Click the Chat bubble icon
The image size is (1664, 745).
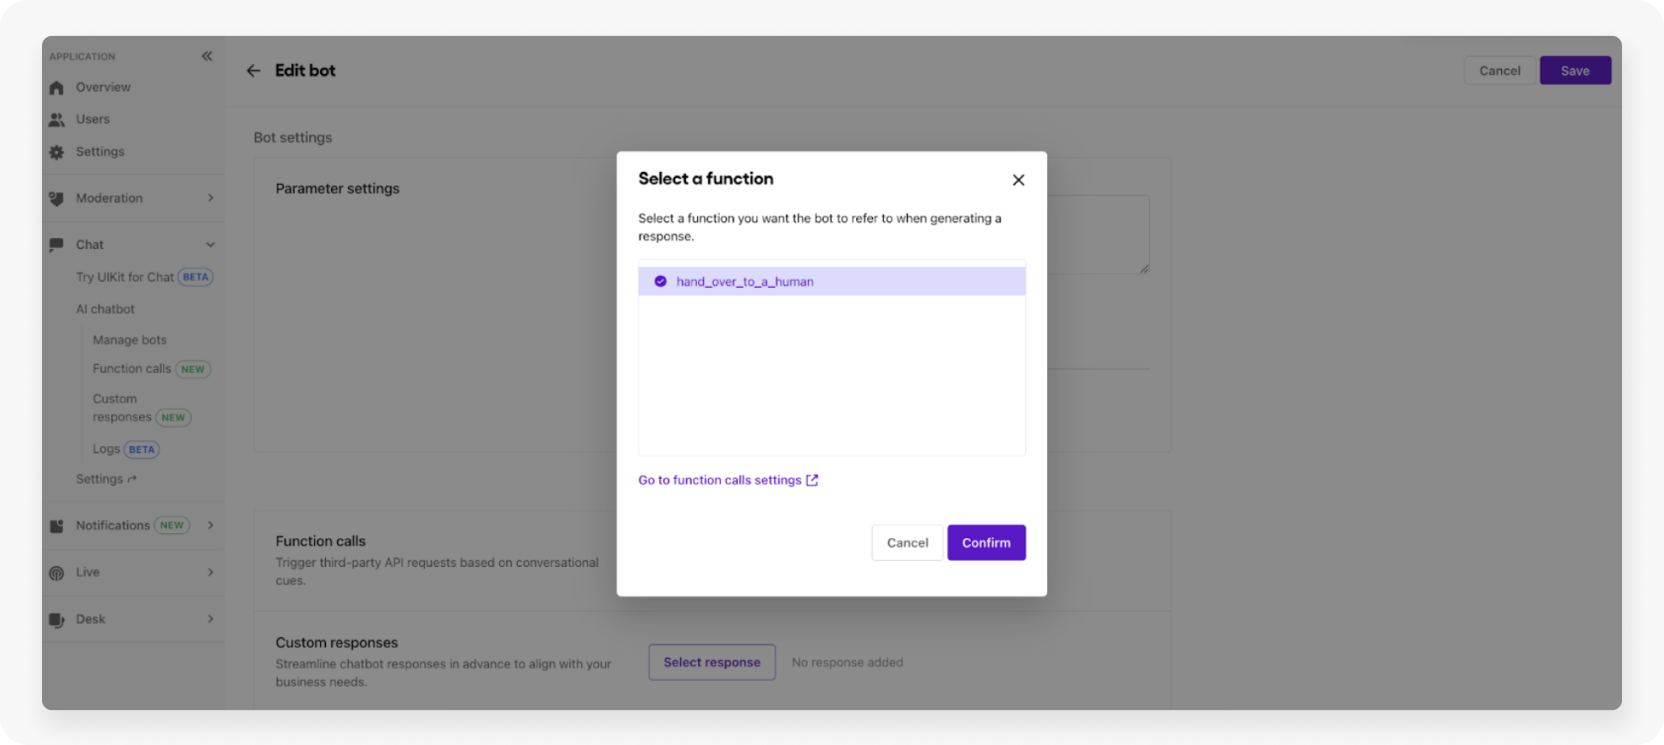[57, 244]
